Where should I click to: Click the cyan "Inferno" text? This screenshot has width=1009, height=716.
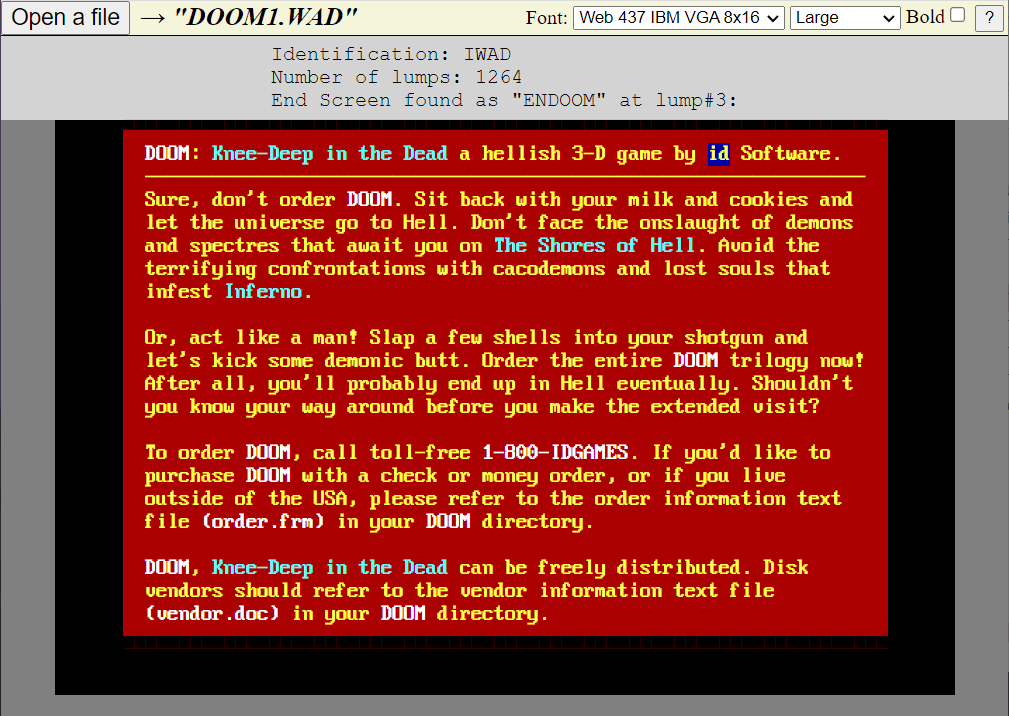263,292
